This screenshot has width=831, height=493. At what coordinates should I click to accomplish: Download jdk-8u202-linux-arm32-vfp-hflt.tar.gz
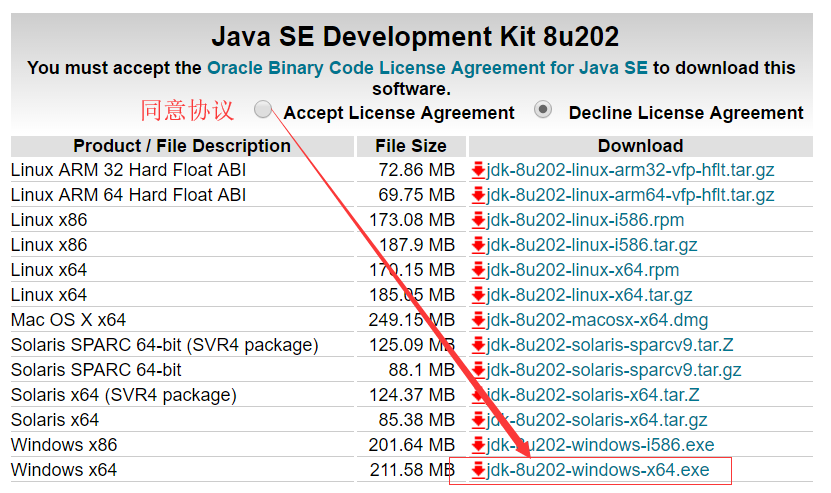630,170
